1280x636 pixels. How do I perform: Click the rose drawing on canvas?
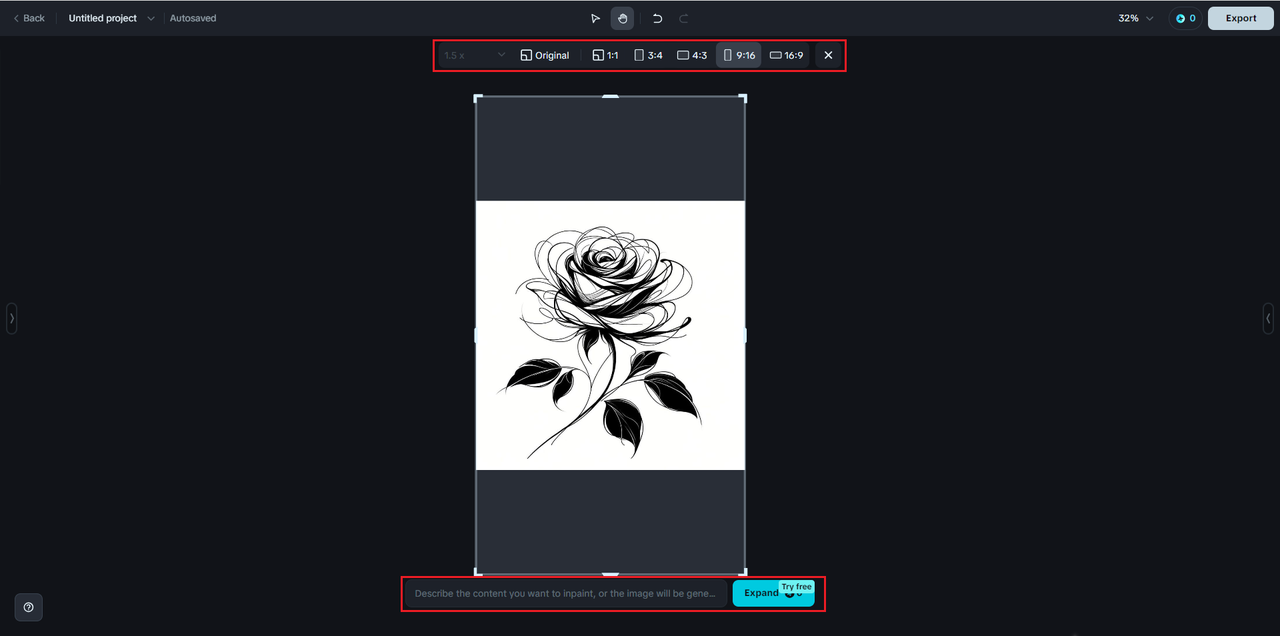(x=610, y=335)
